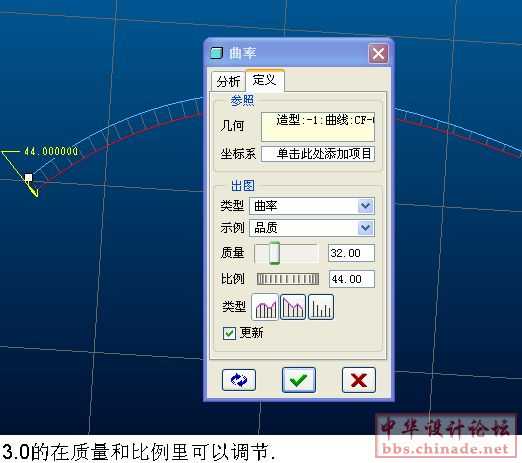Click the 质量 slider handle

(x=275, y=253)
